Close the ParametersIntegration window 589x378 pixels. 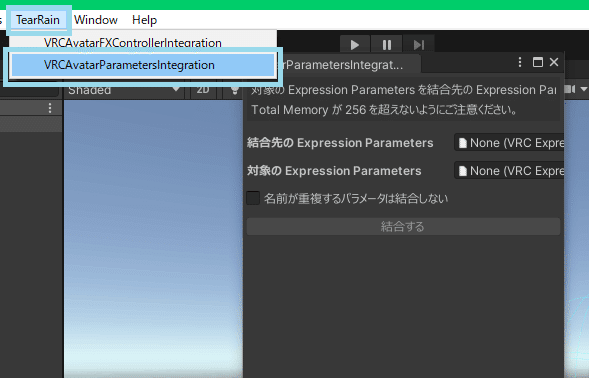[554, 62]
